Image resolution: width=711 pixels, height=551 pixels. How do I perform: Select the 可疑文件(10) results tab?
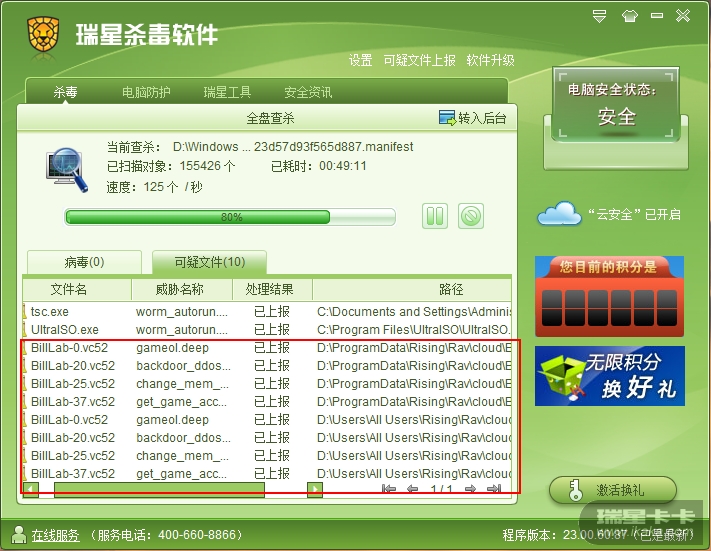click(209, 262)
